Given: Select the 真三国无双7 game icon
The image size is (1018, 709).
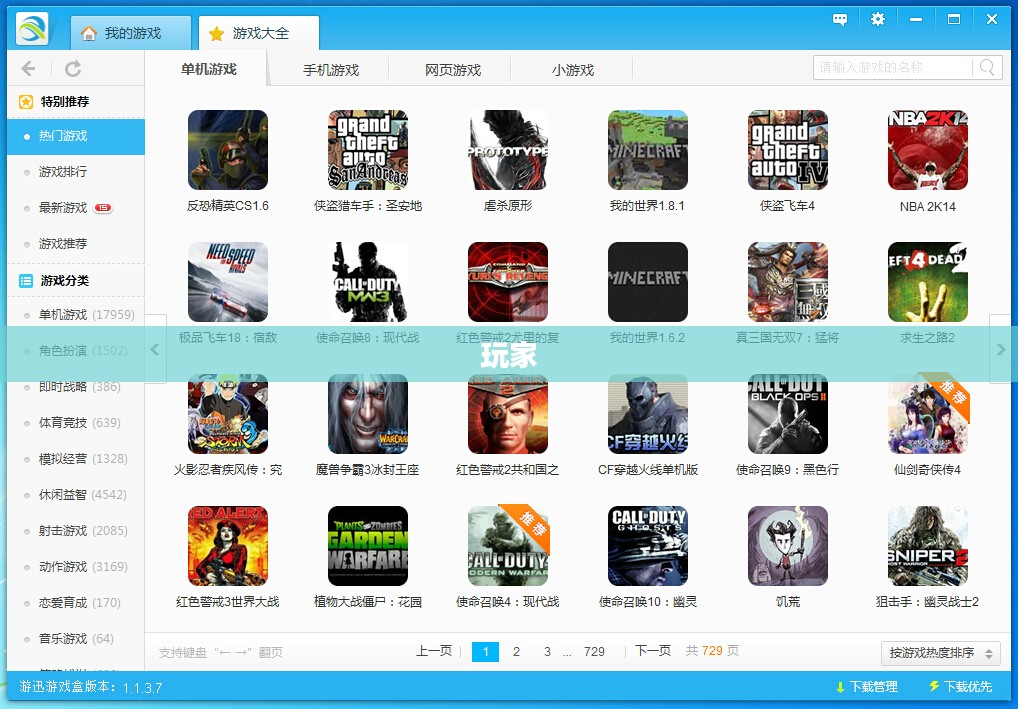Looking at the screenshot, I should pyautogui.click(x=788, y=282).
